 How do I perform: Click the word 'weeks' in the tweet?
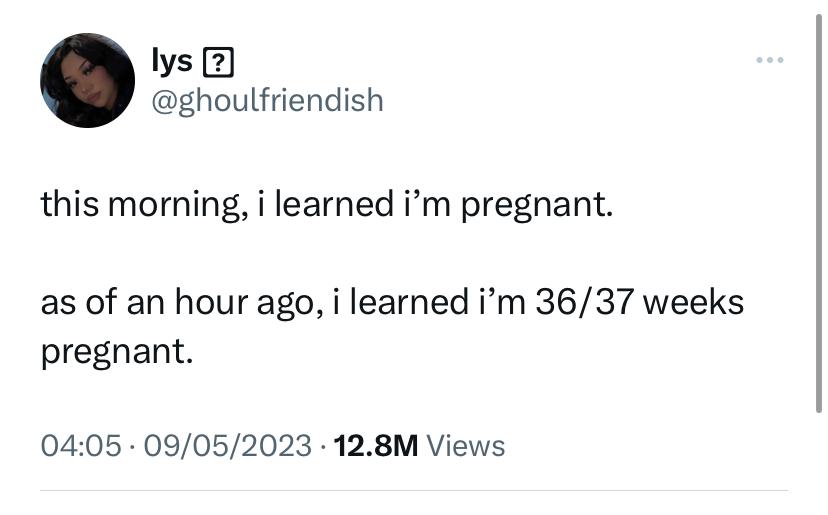(x=693, y=302)
